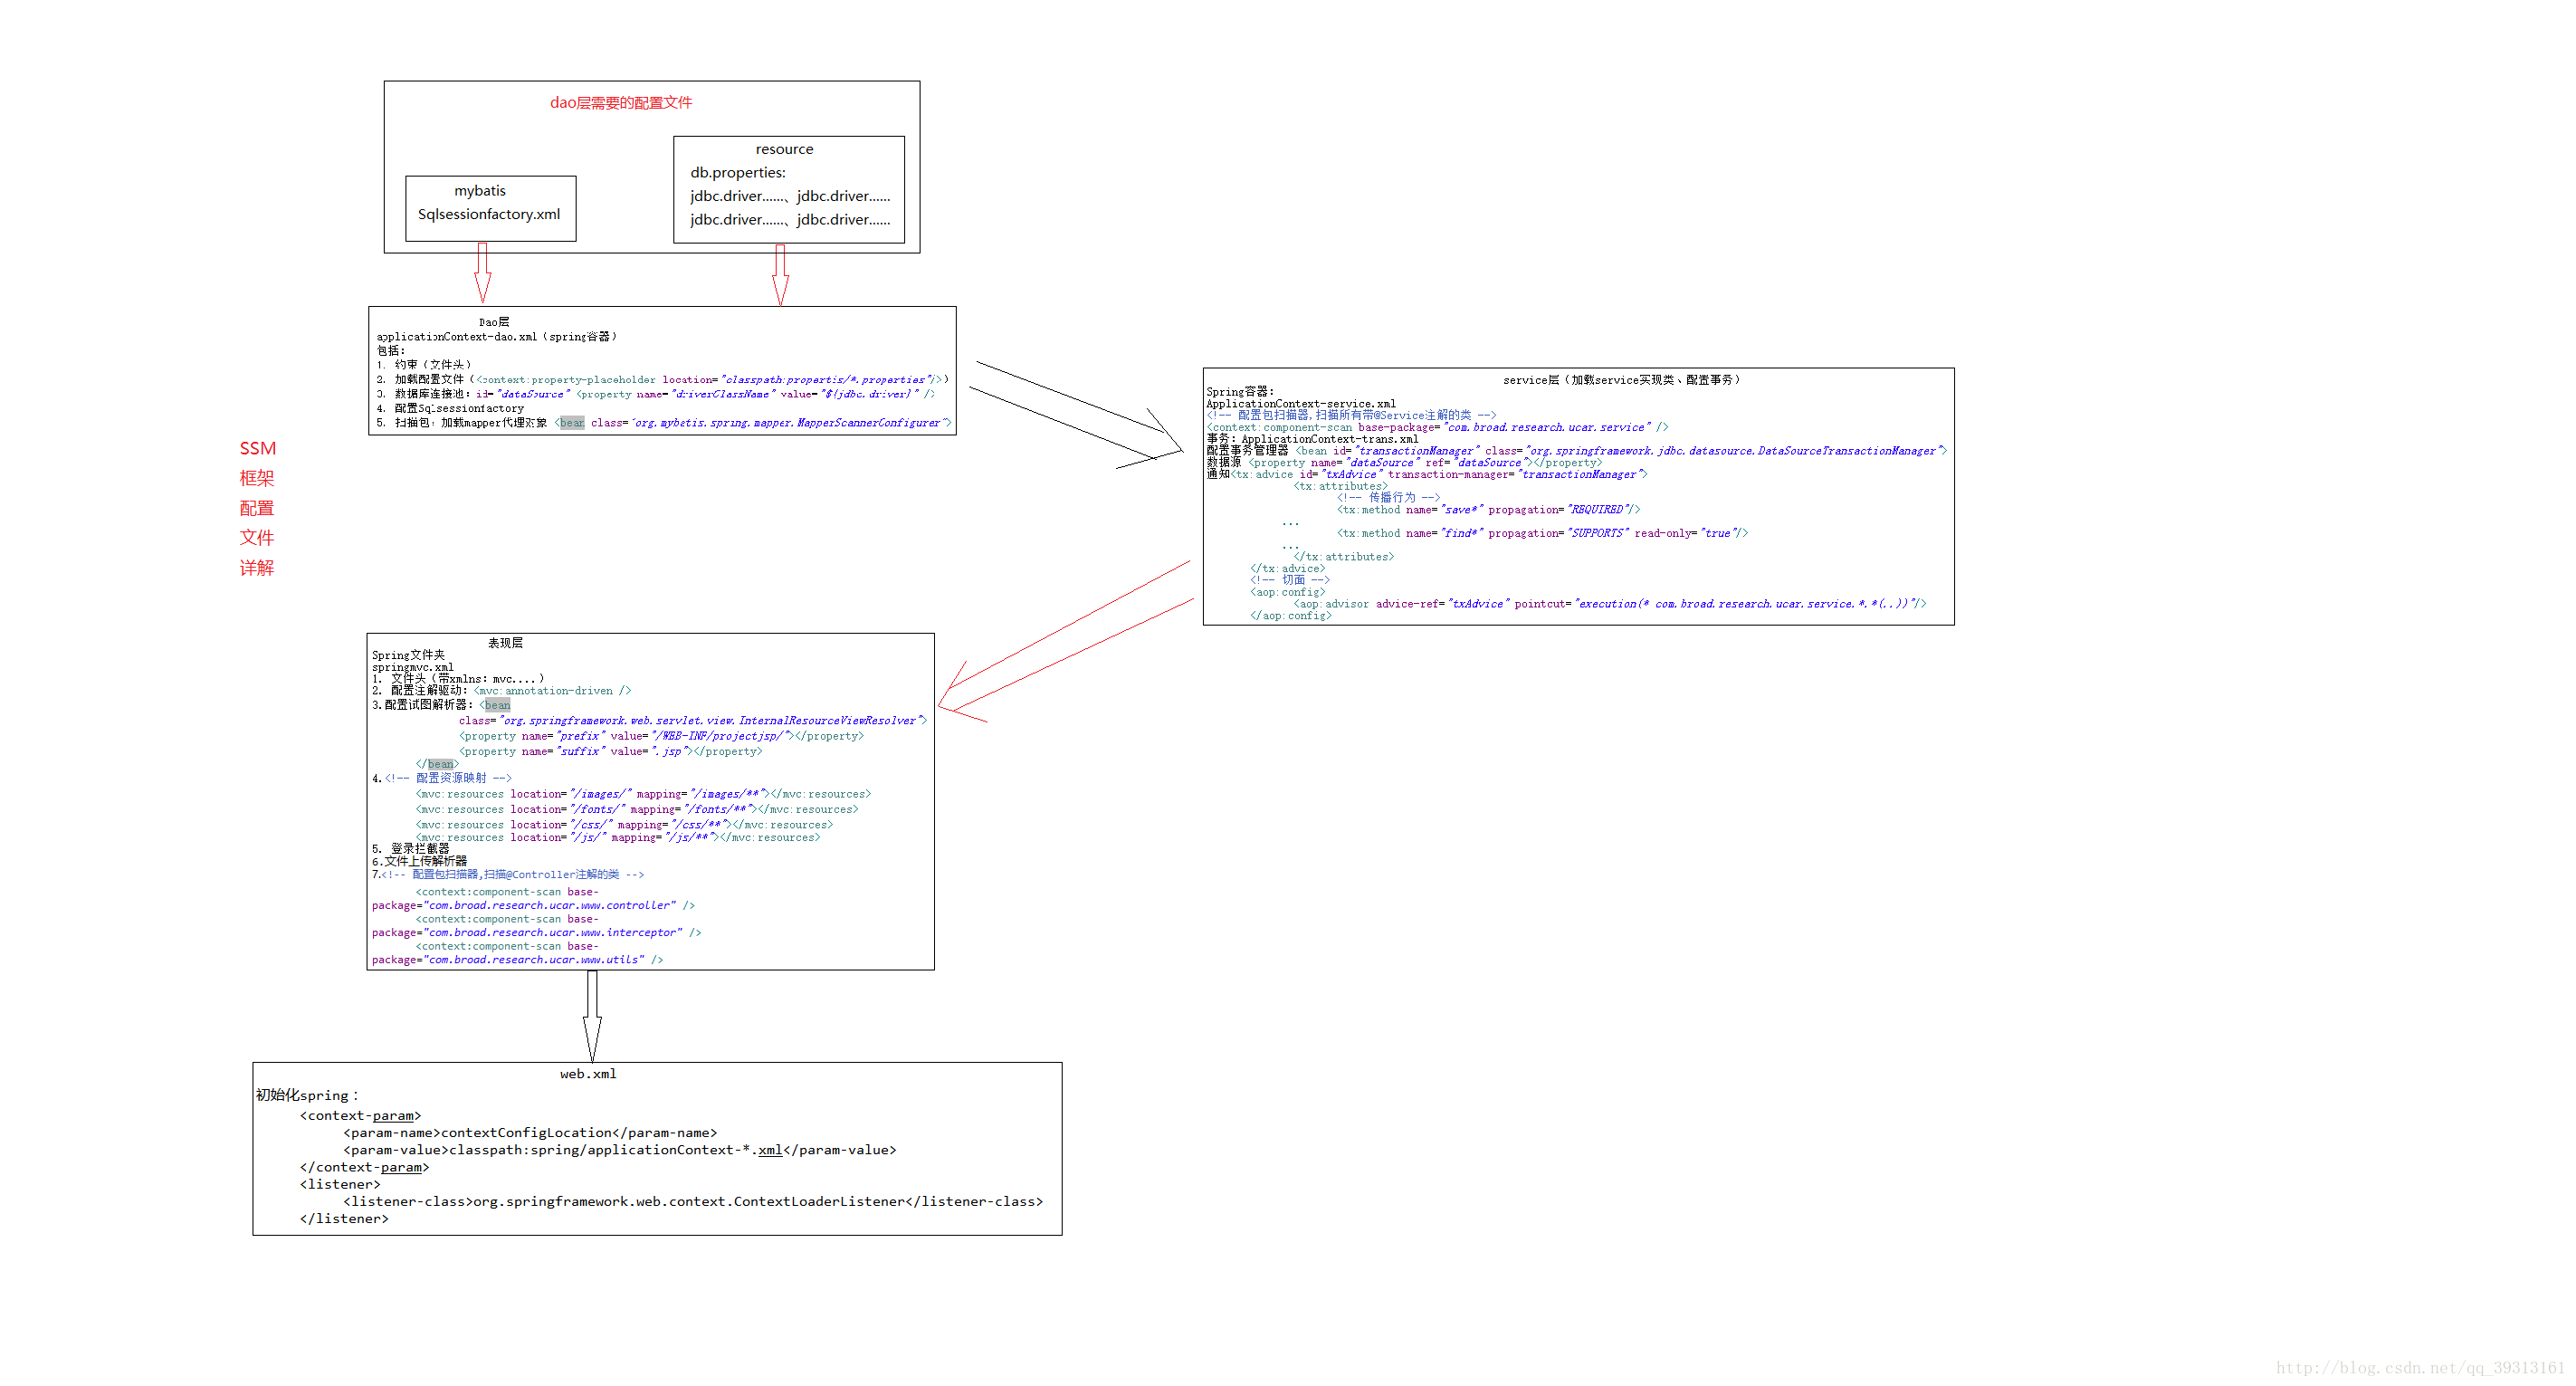Click the highlighted bean tag under 配置试图解析器

pyautogui.click(x=497, y=705)
